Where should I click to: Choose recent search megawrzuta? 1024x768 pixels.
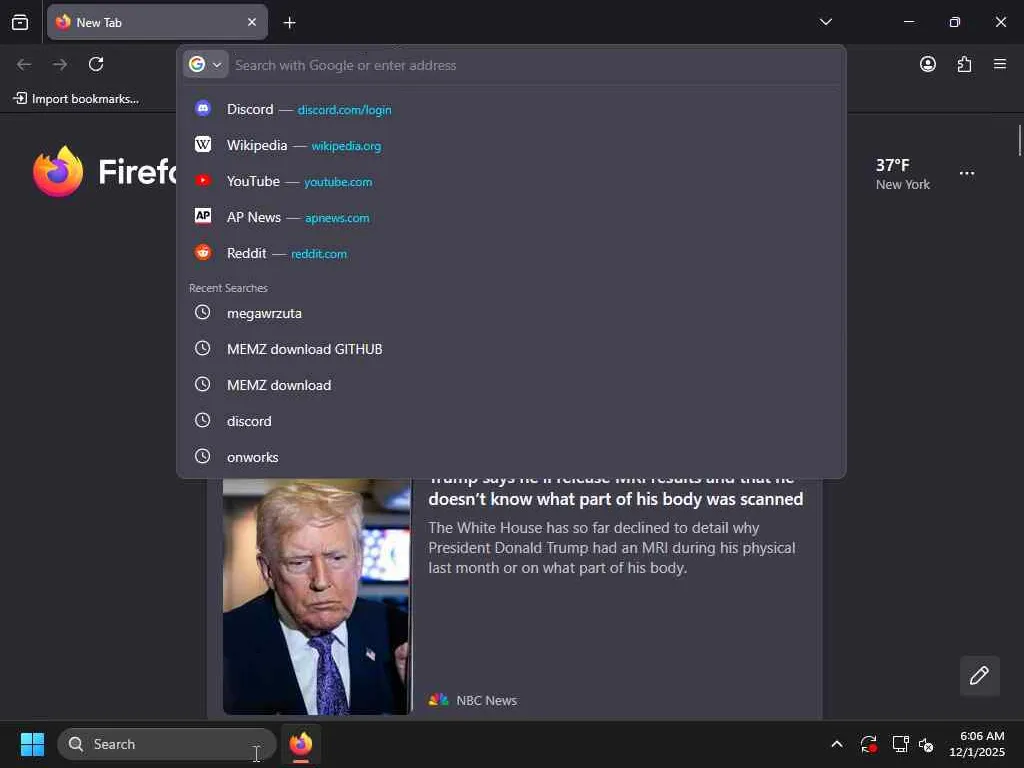click(511, 313)
